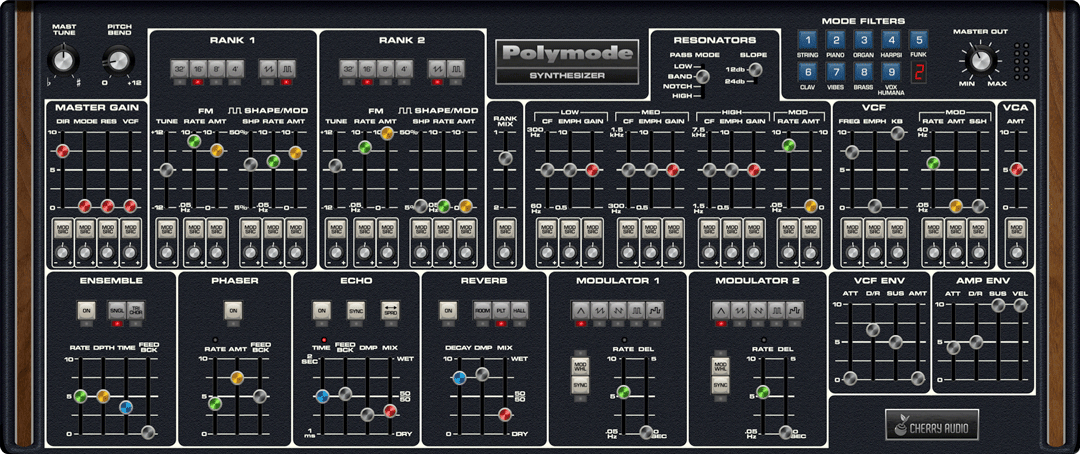Select the 4' footage in Rank 2

pos(405,68)
